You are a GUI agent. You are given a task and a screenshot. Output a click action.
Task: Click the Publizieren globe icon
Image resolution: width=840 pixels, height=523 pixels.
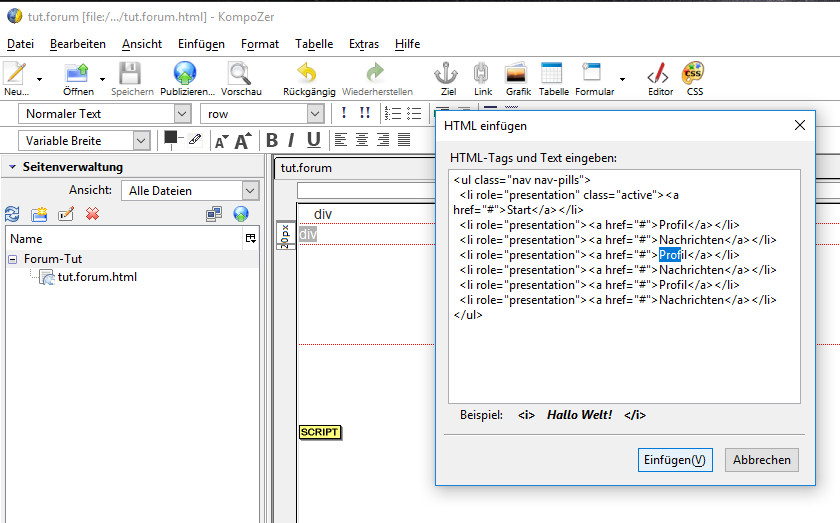click(185, 74)
